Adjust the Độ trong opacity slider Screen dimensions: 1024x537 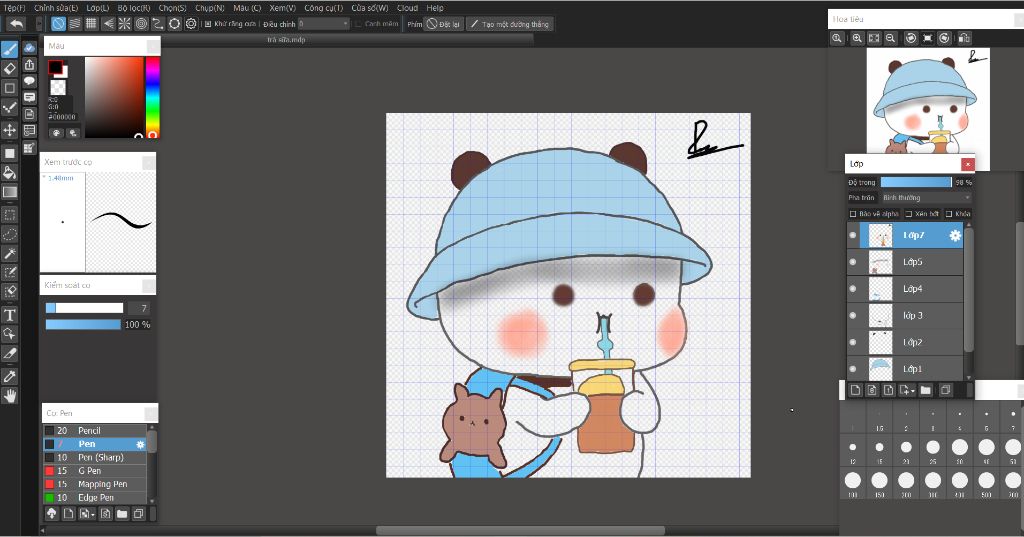pos(916,182)
